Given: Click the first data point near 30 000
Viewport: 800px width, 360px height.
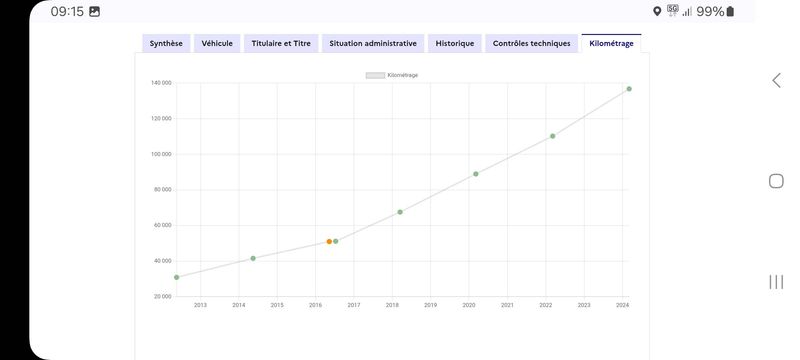Looking at the screenshot, I should pos(177,277).
